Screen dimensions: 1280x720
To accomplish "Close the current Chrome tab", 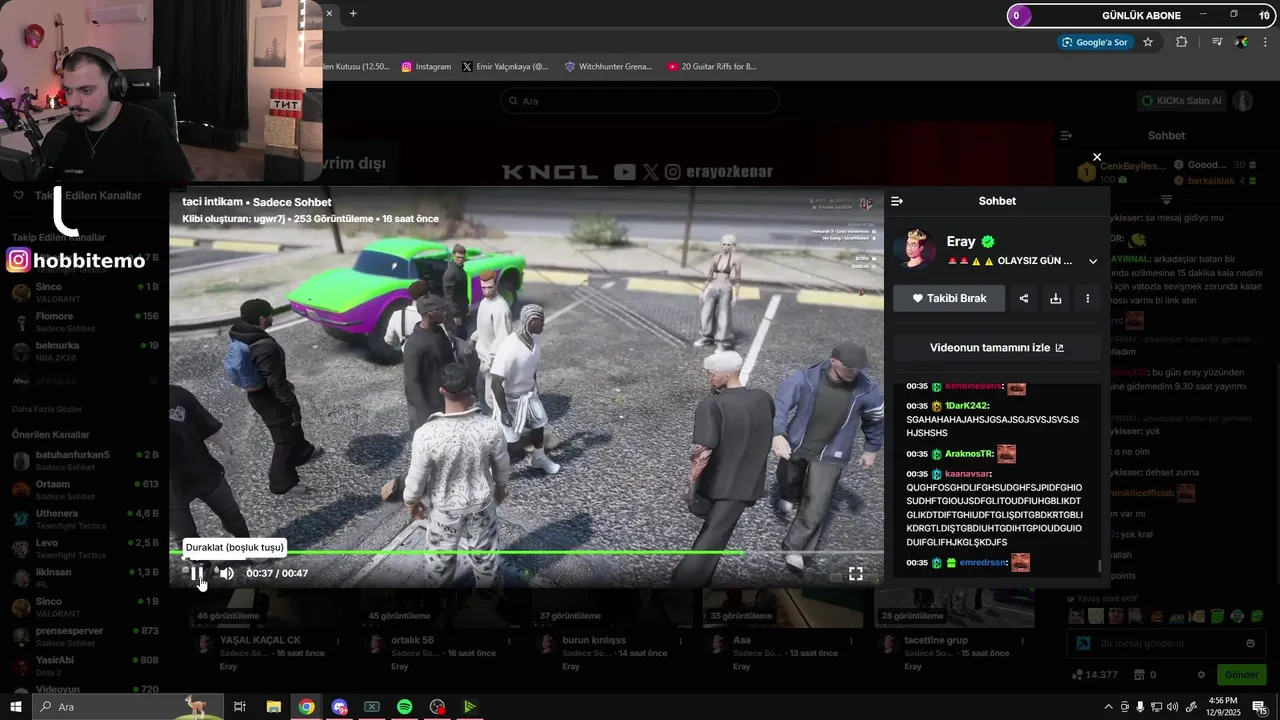I will [329, 13].
